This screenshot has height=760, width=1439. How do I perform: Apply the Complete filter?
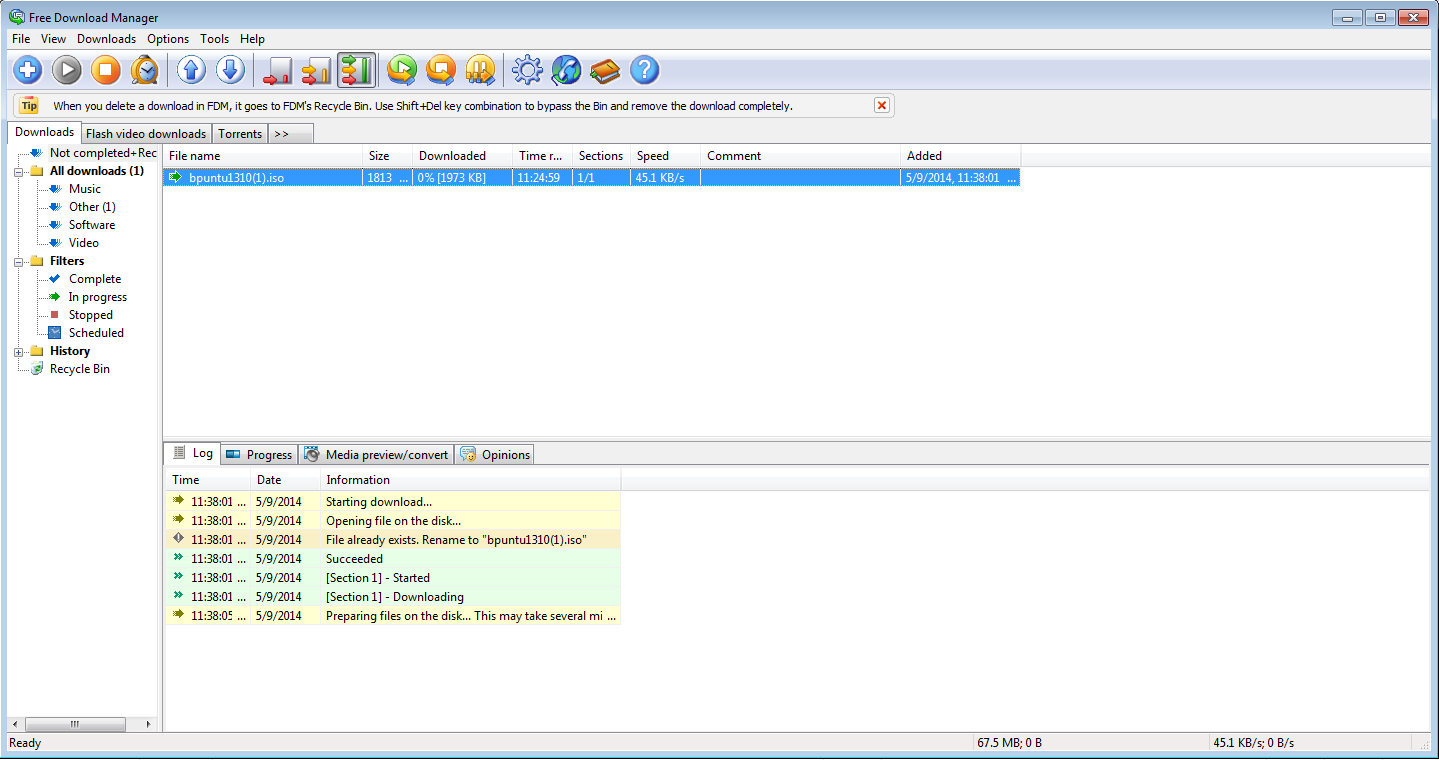coord(95,279)
